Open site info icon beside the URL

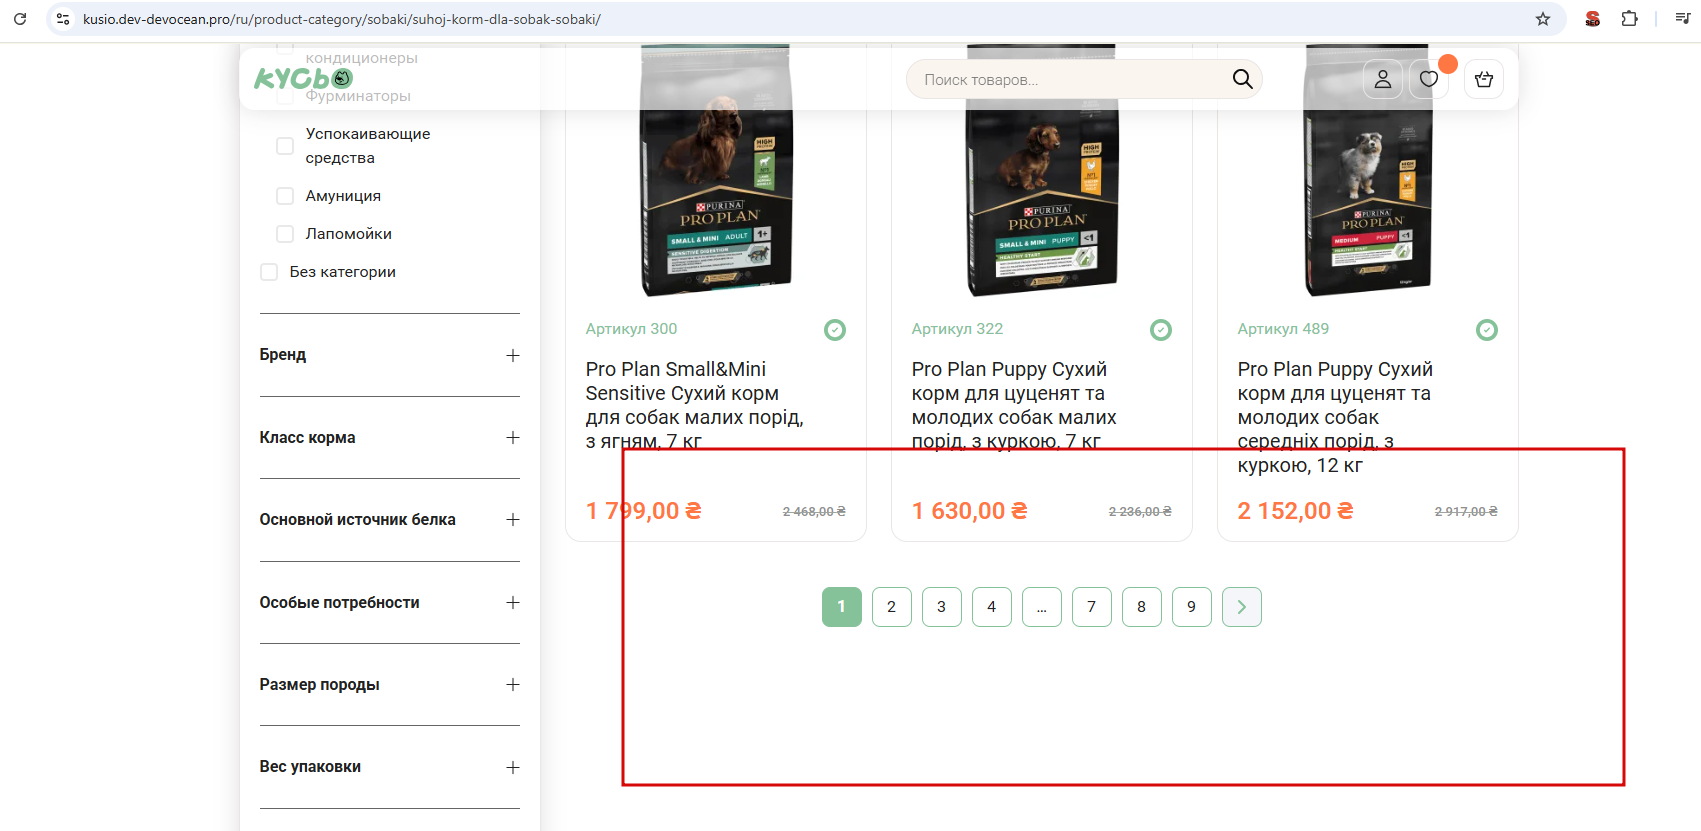coord(63,19)
